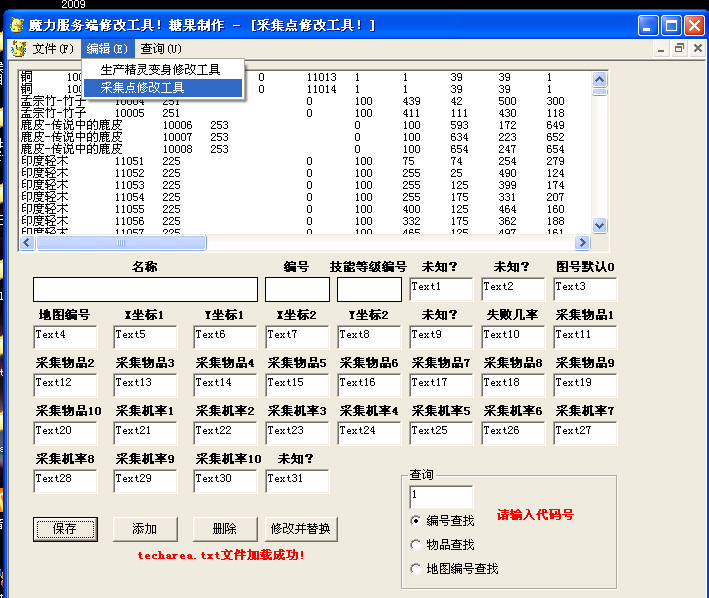Click the 名称 text input field
709x598 pixels.
point(144,289)
